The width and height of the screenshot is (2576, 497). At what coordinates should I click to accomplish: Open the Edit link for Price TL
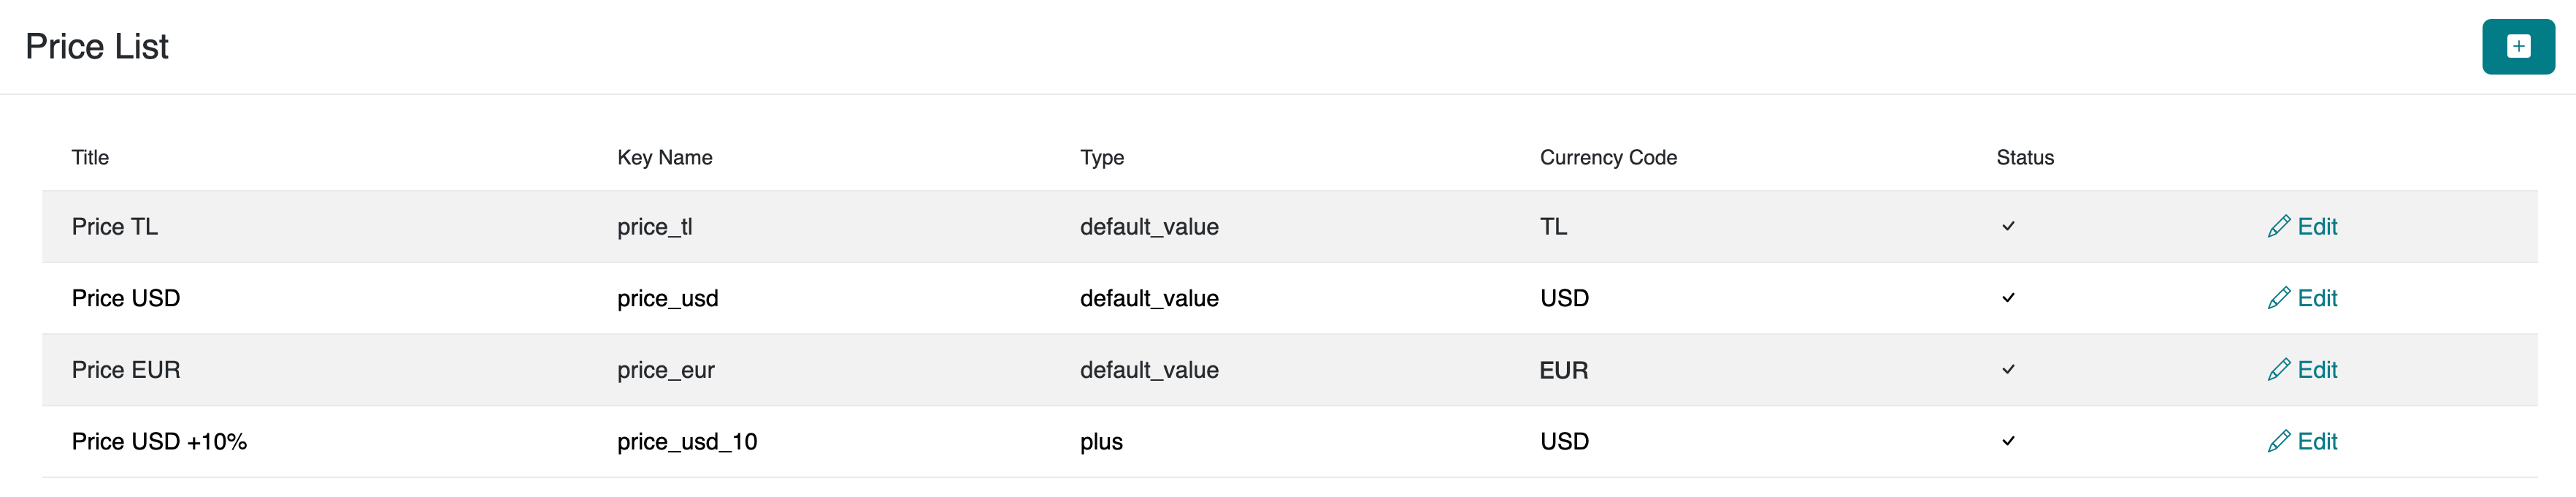2316,227
